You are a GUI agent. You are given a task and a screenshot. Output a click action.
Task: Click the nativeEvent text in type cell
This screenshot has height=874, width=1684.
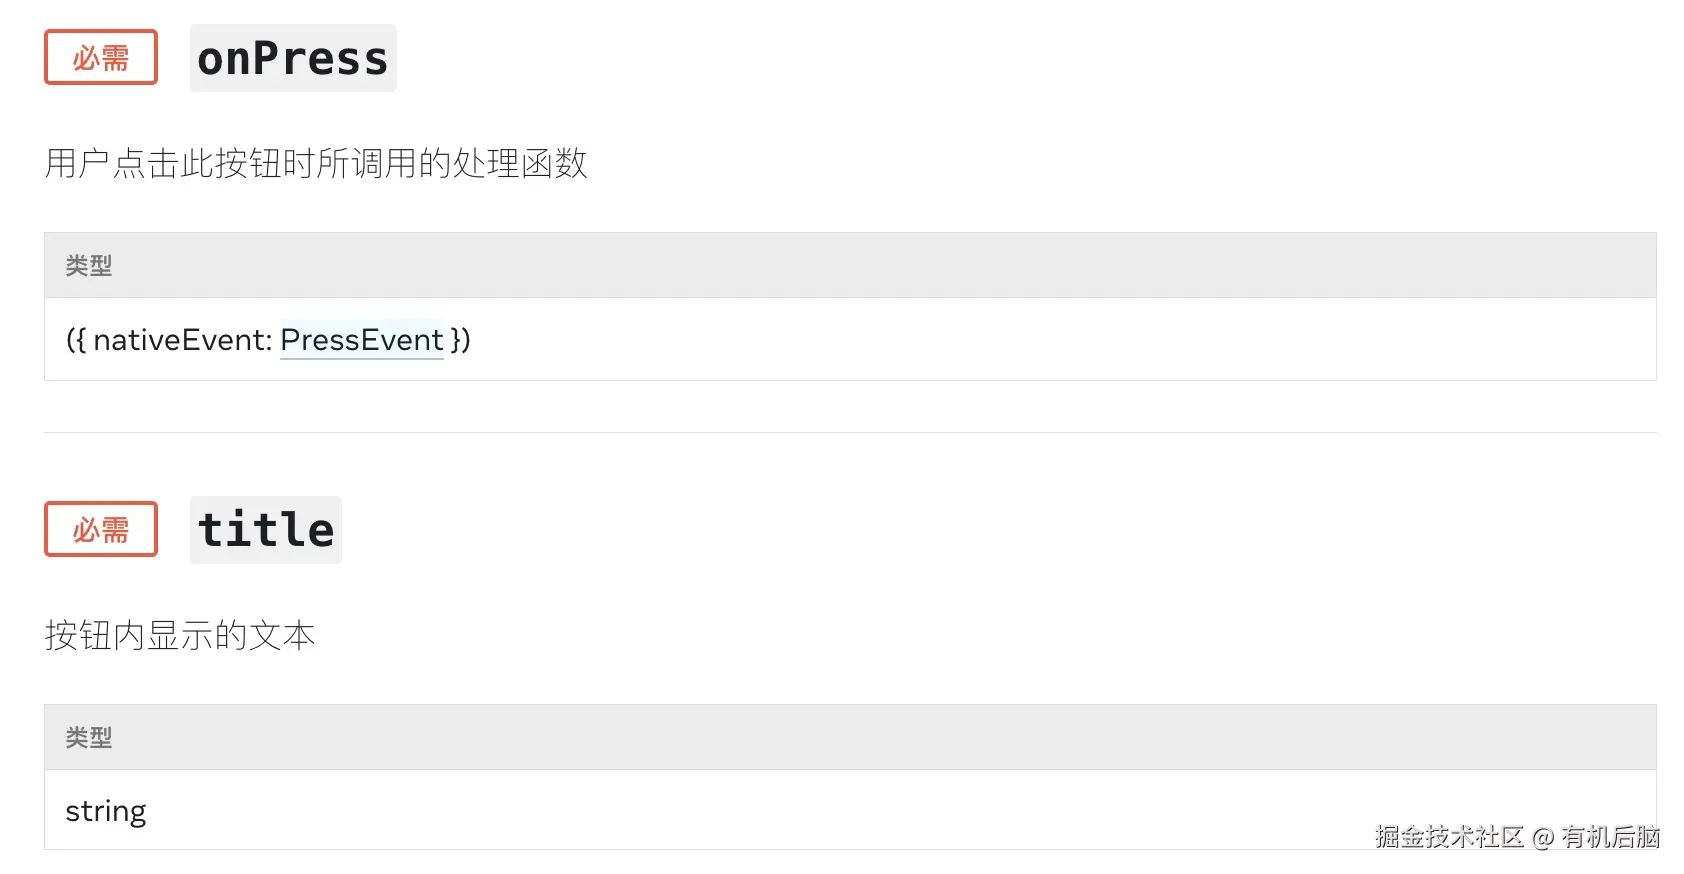[x=183, y=340]
